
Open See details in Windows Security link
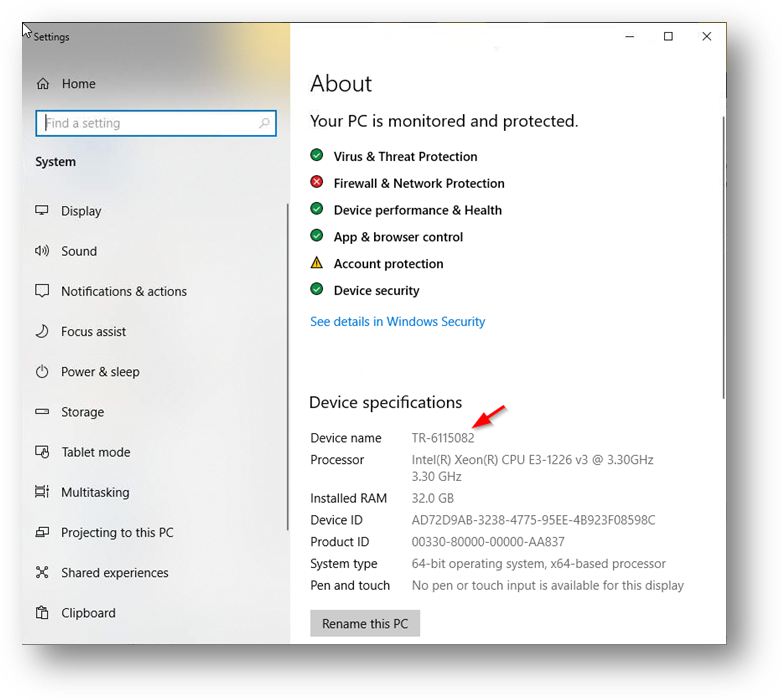[x=397, y=322]
